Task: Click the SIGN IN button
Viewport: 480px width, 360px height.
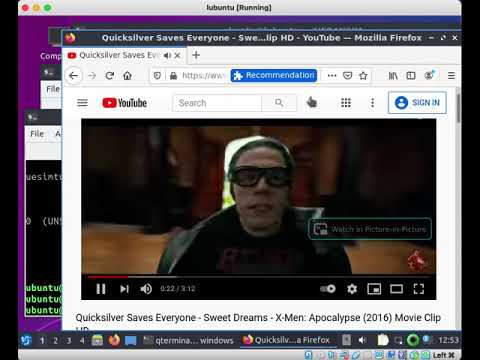Action: [x=417, y=103]
